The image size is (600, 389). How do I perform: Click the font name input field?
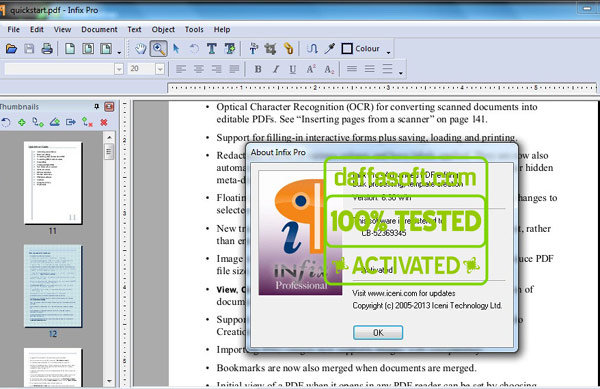coord(59,69)
